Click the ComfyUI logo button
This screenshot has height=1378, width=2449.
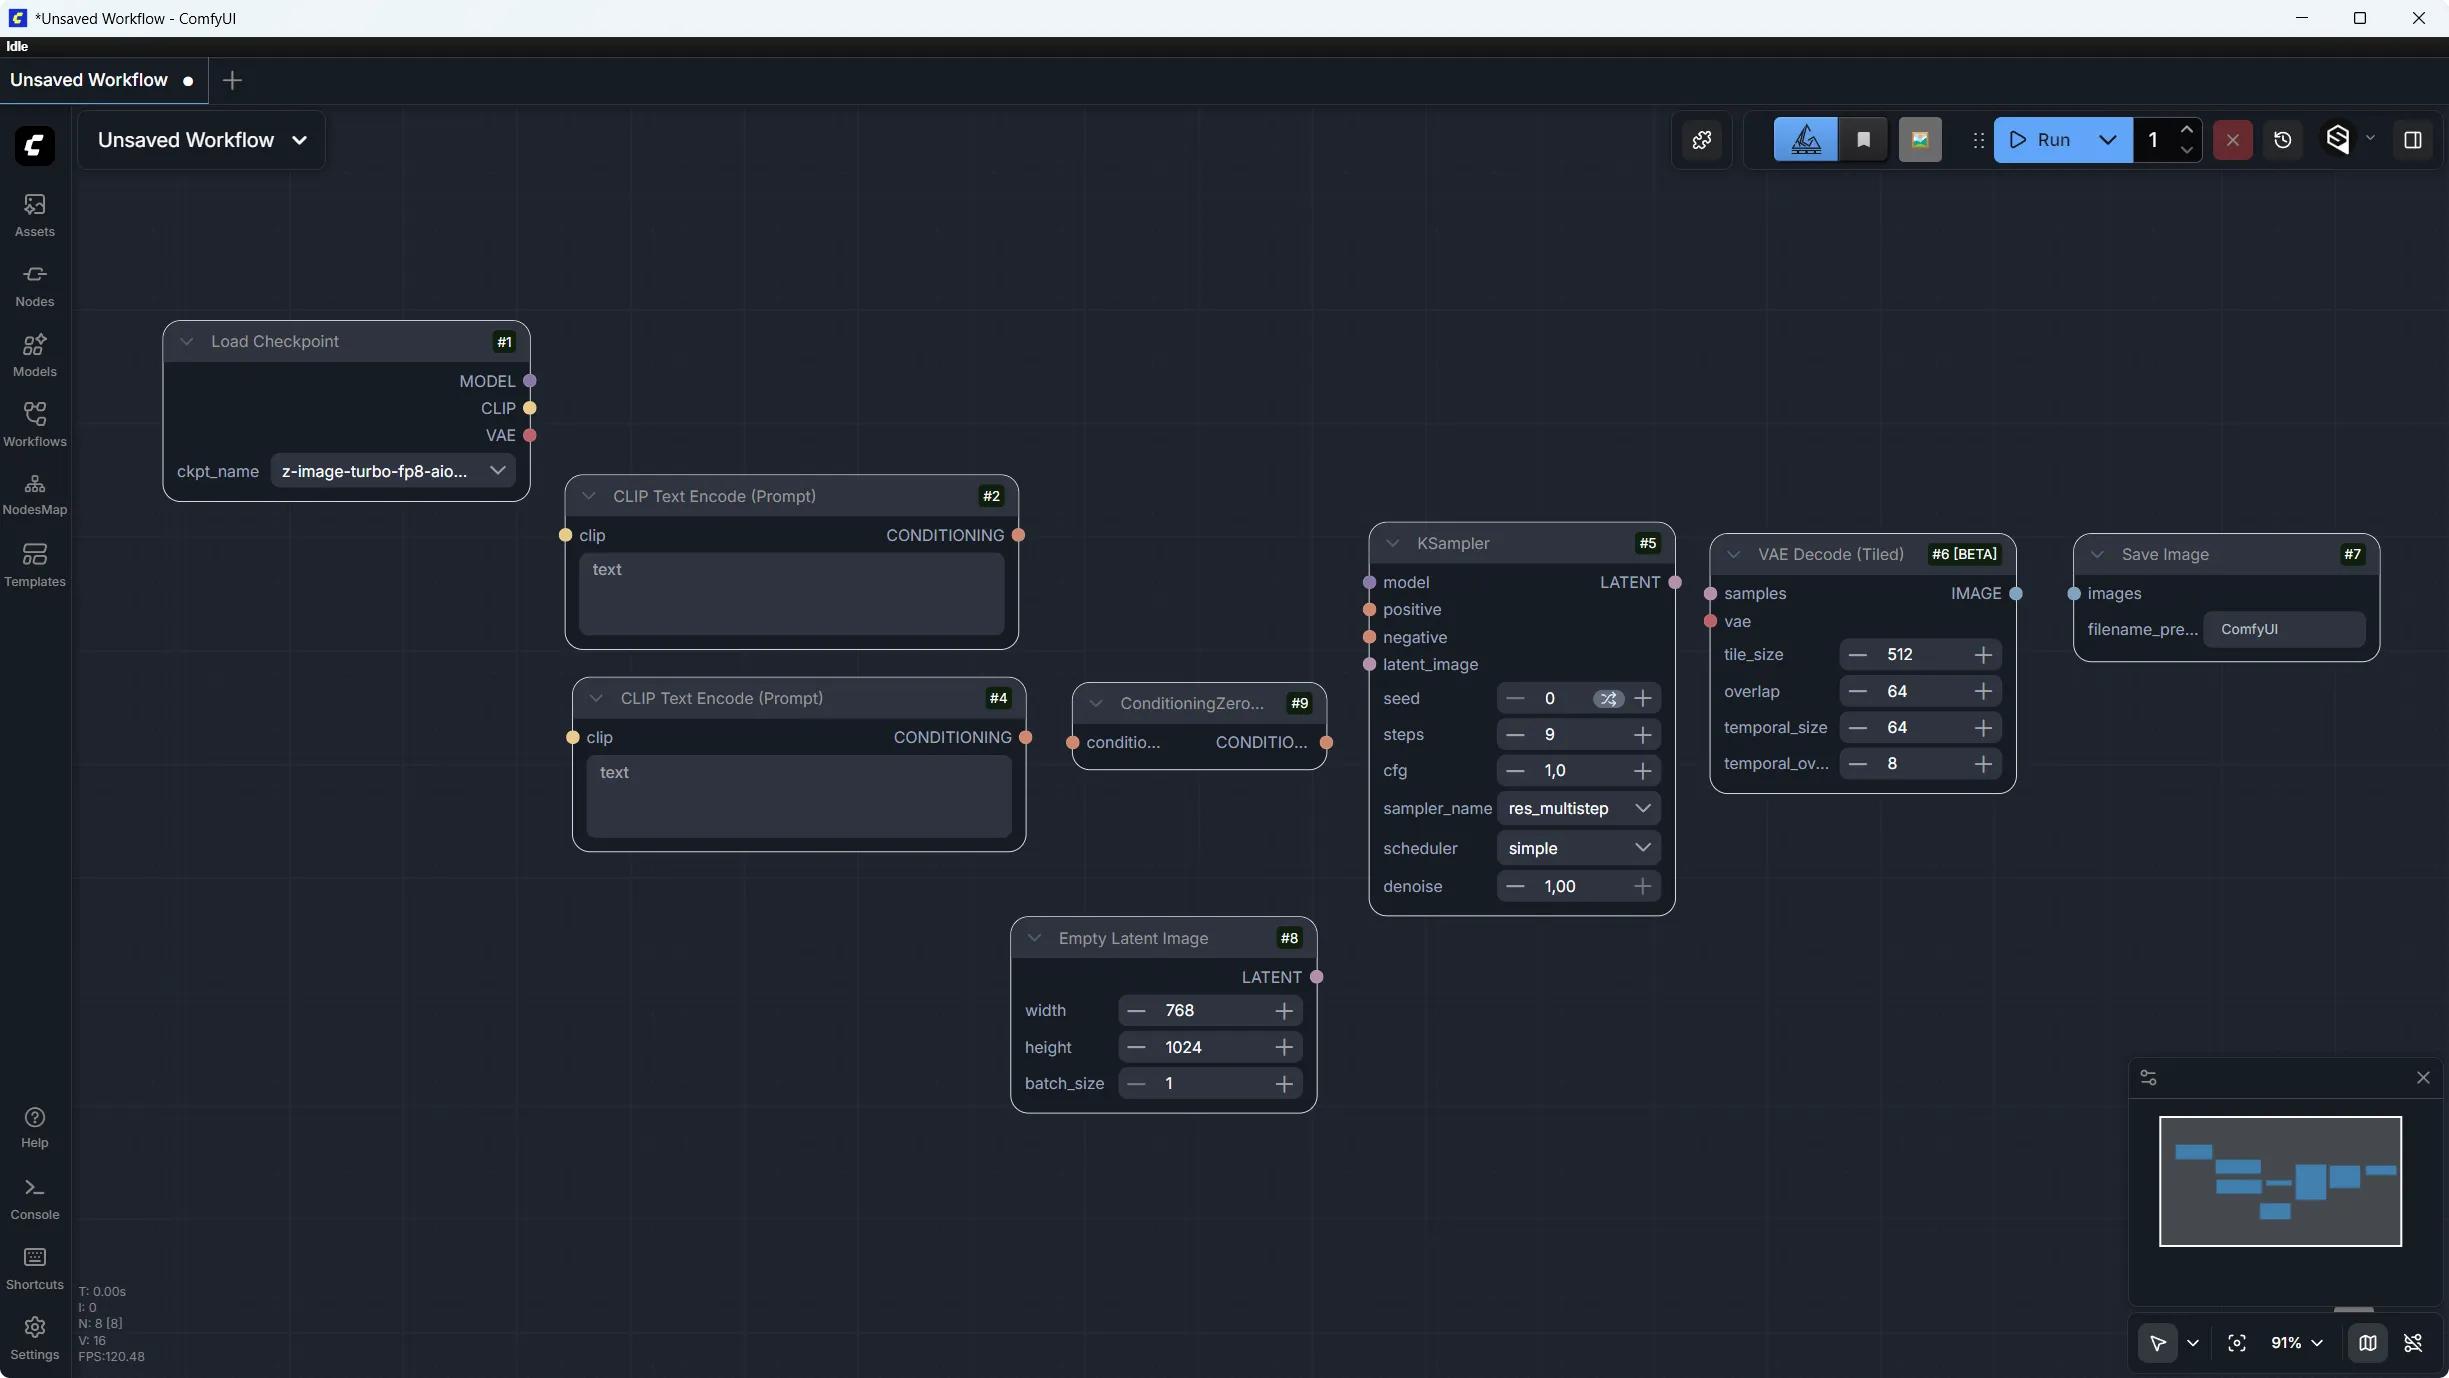point(35,146)
